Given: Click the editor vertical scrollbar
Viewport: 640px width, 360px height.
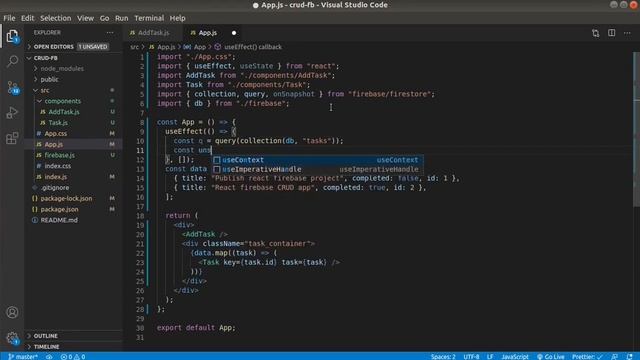Looking at the screenshot, I should [x=636, y=129].
